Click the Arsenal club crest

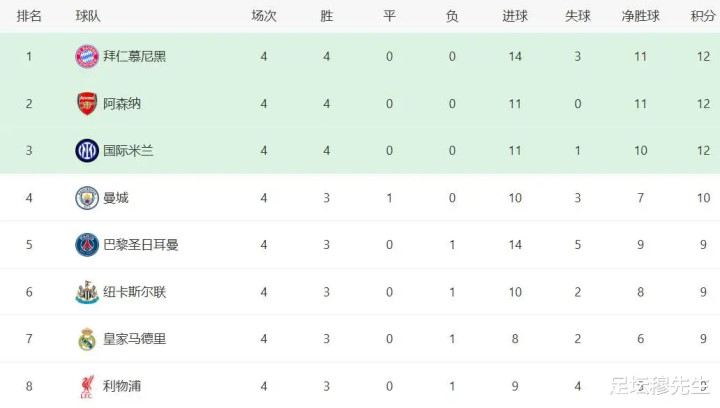pos(87,103)
